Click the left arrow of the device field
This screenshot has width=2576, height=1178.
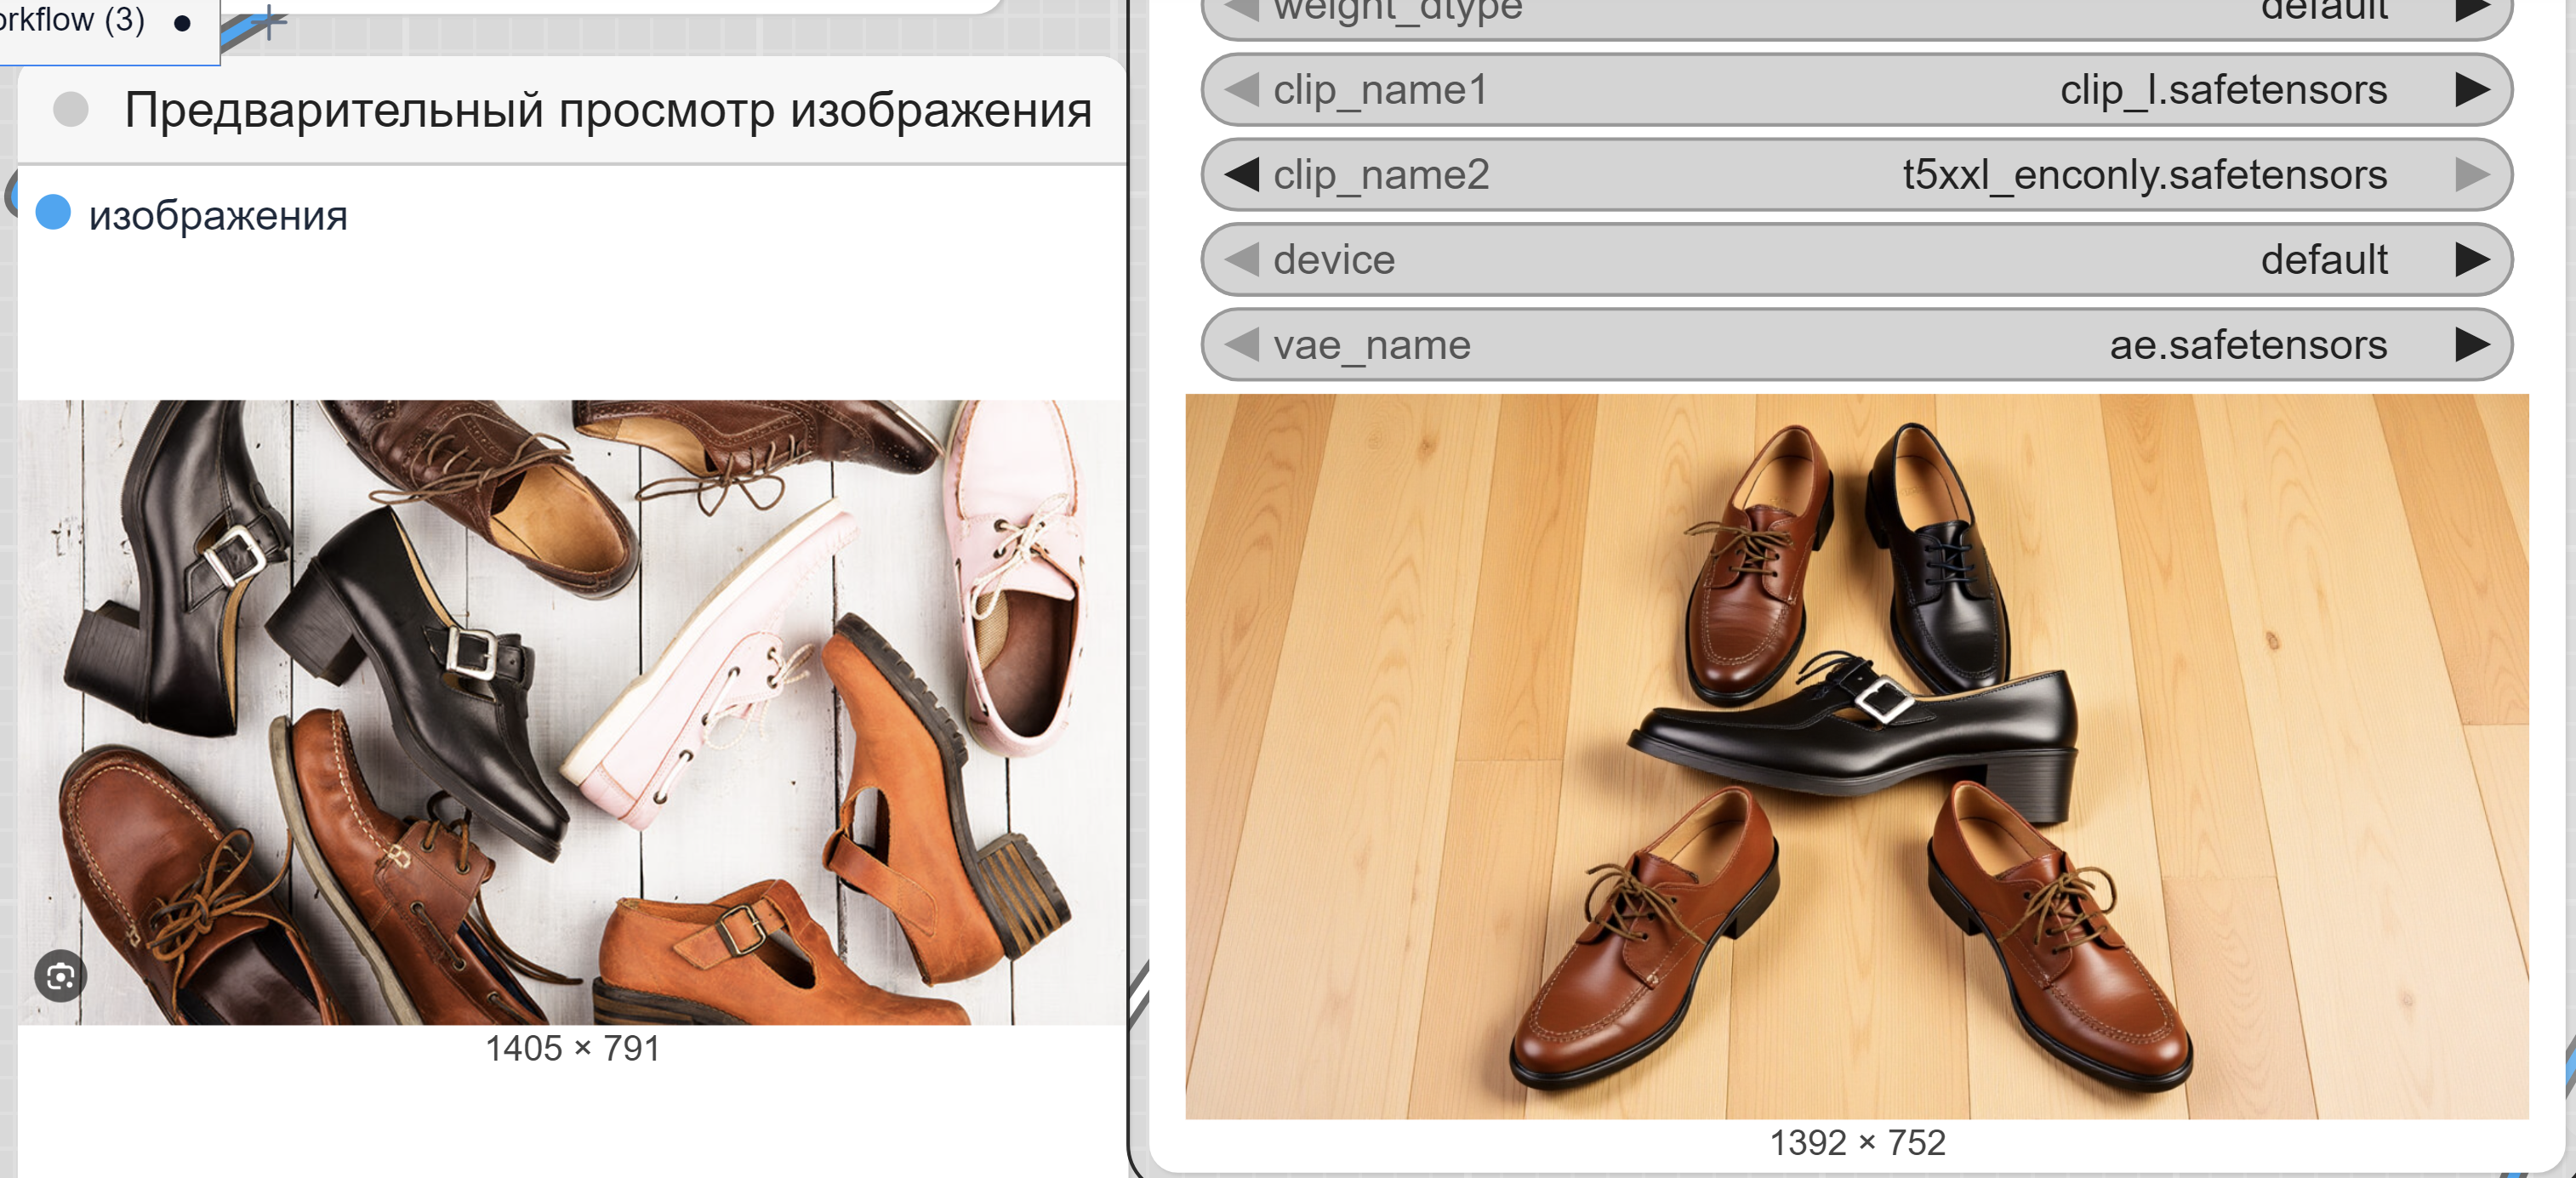coord(1242,260)
